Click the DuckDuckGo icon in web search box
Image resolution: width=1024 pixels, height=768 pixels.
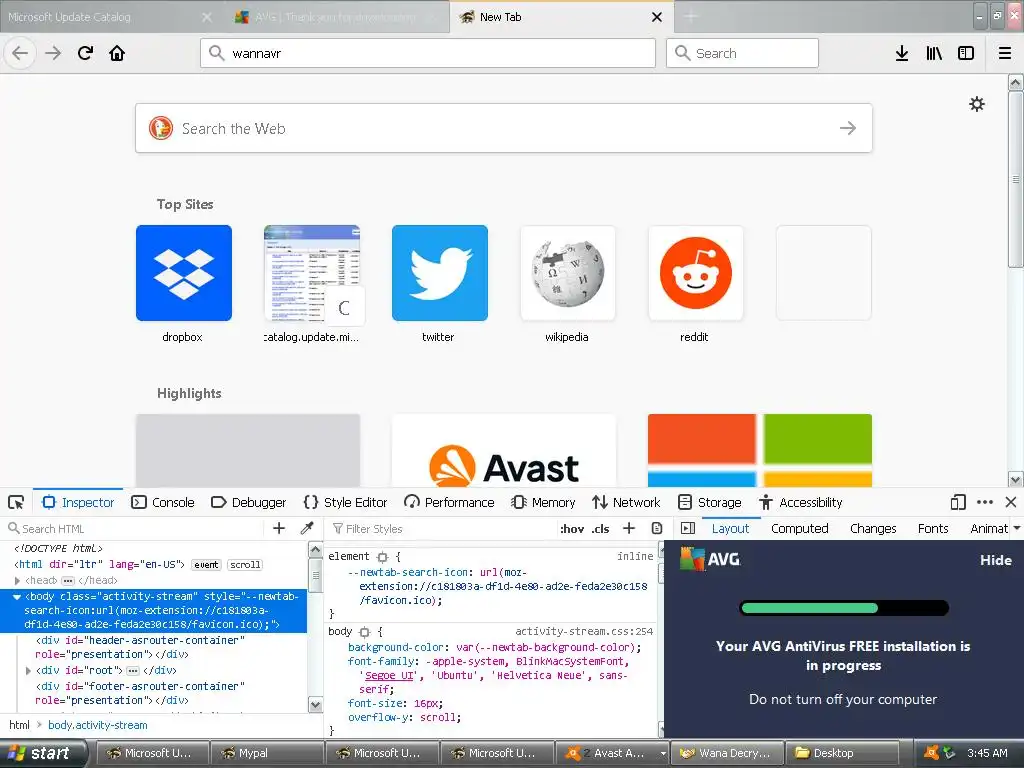point(161,128)
